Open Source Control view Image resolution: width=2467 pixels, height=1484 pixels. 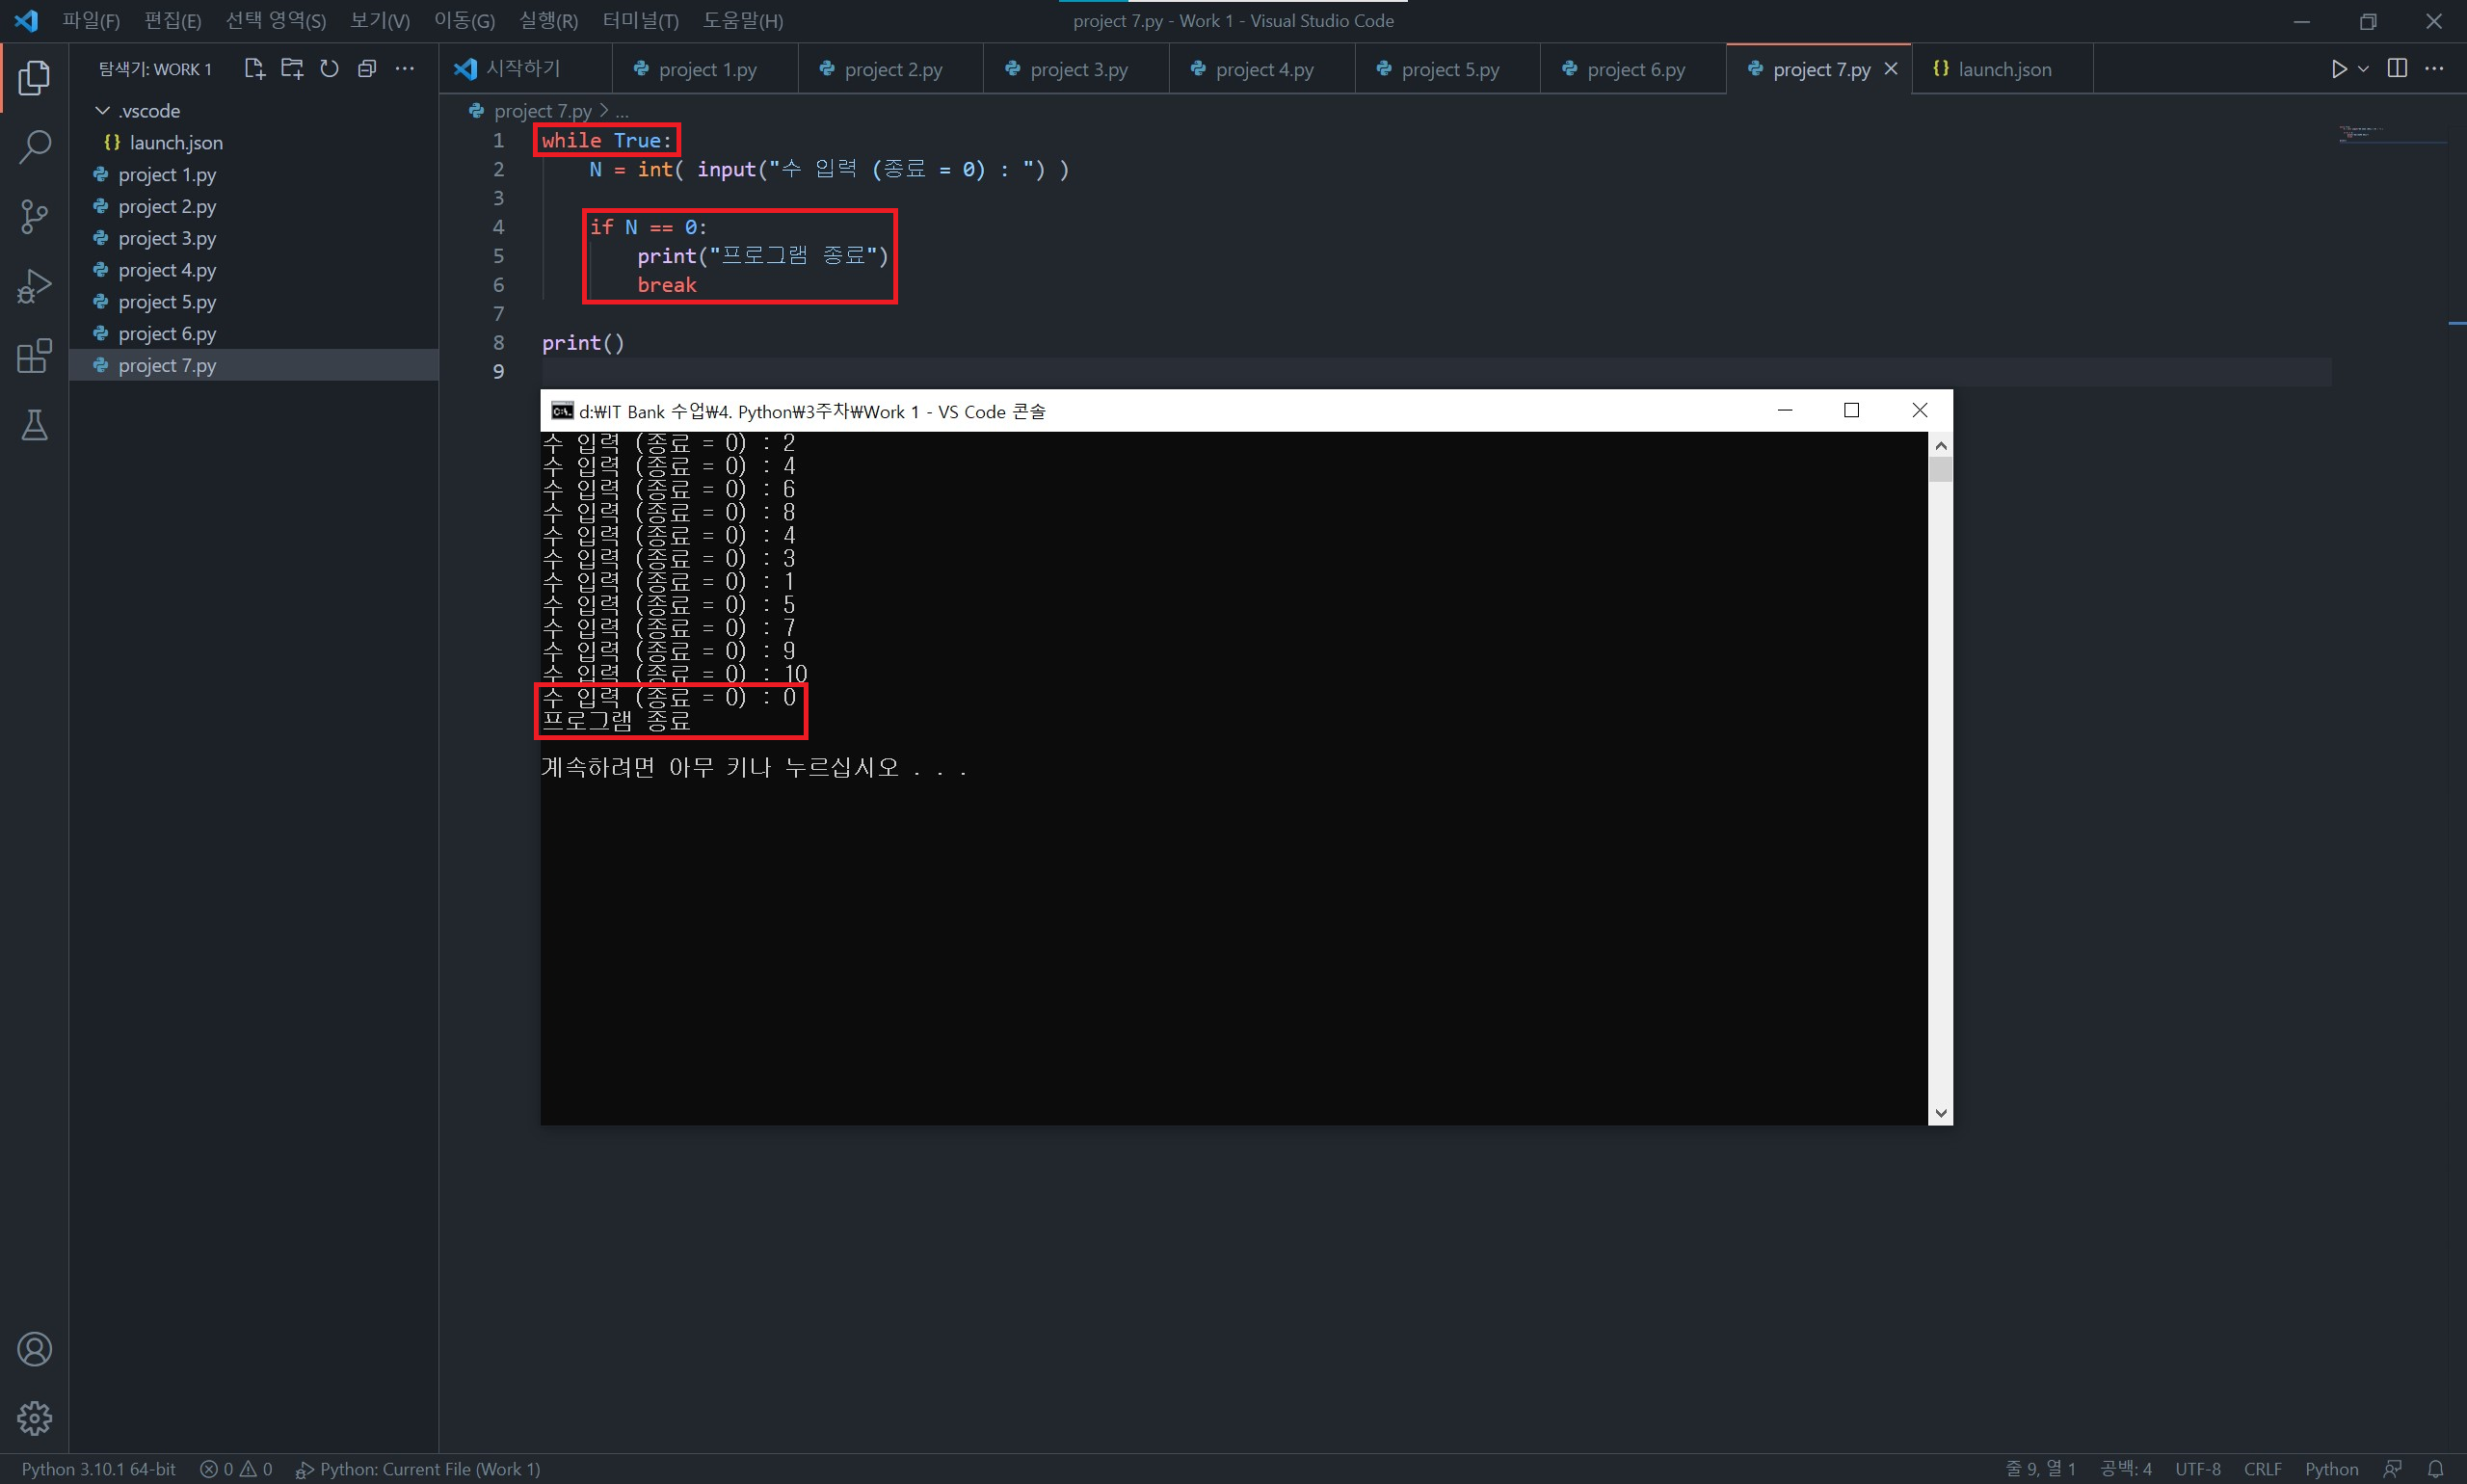[x=34, y=216]
